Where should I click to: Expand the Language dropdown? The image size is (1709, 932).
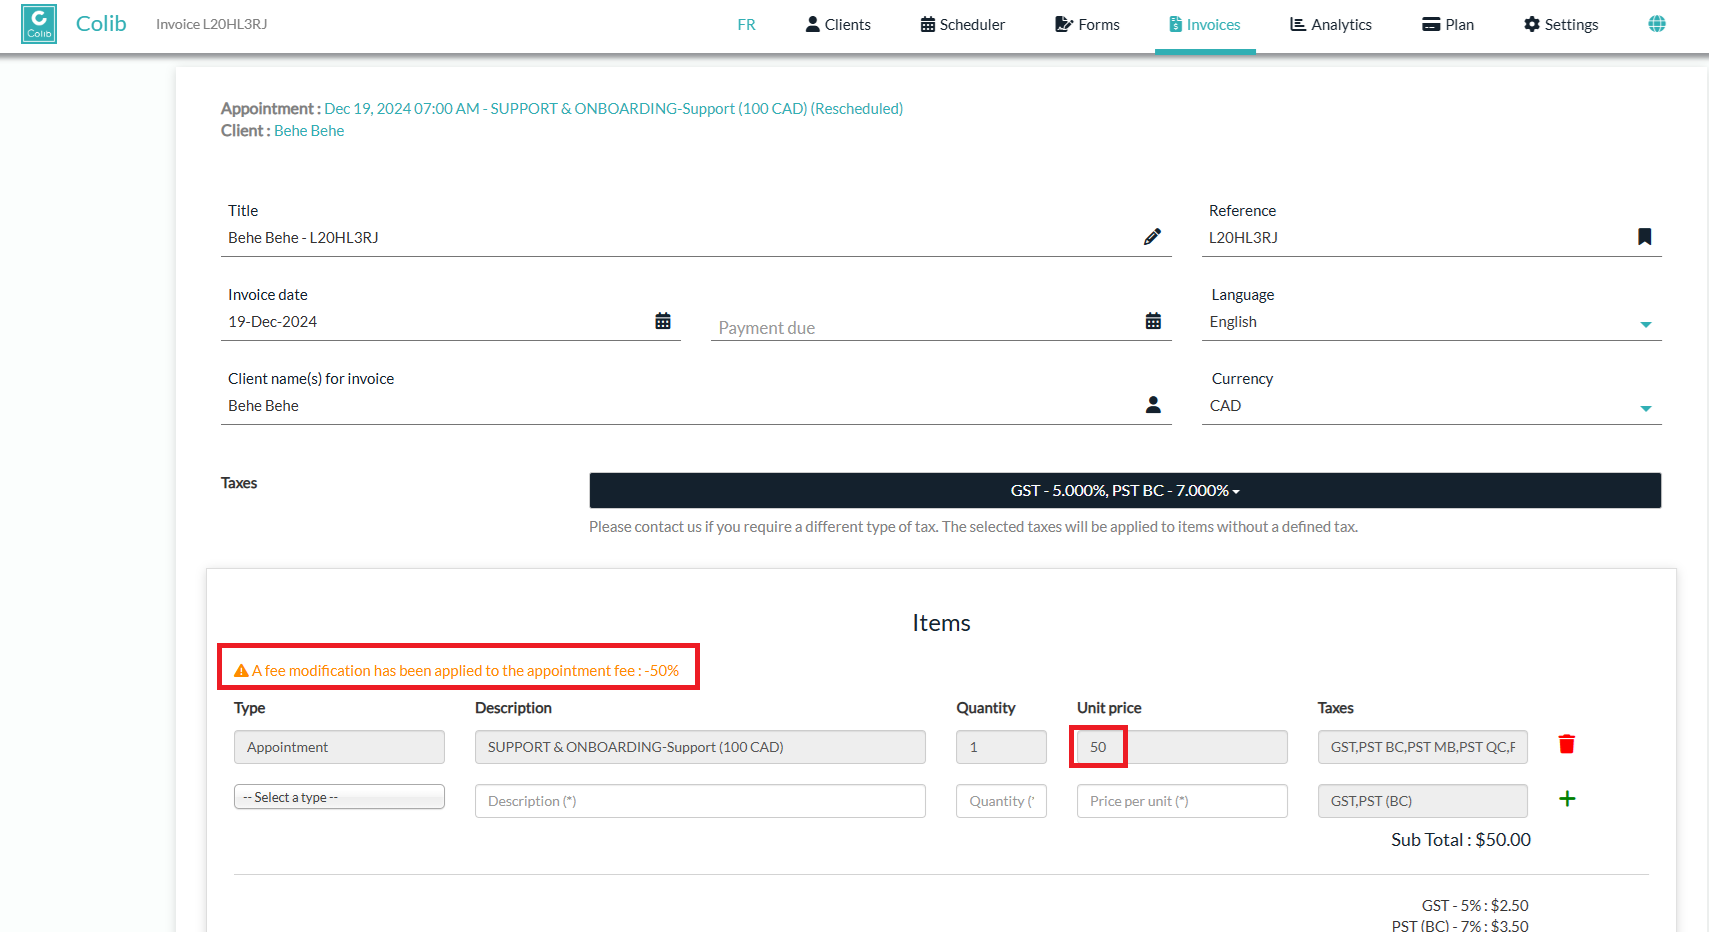pos(1431,322)
